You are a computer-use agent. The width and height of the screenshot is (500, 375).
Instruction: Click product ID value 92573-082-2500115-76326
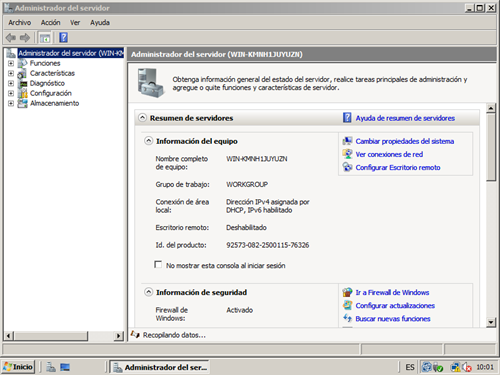coord(268,245)
